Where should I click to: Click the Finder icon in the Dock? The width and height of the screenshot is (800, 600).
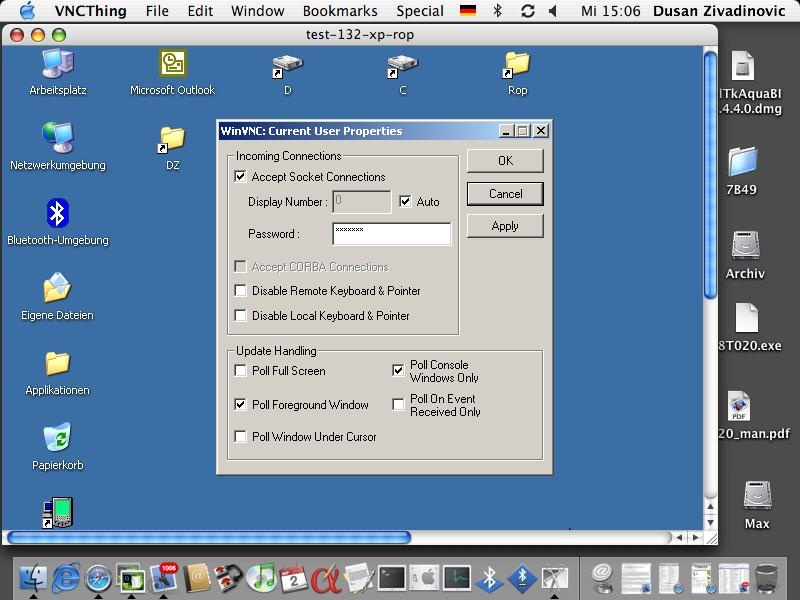coord(33,577)
